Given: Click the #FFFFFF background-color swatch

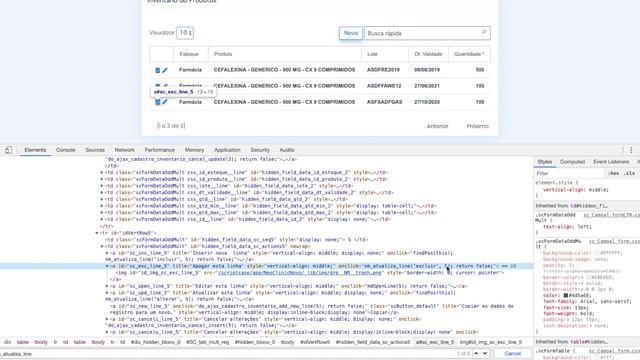Looking at the screenshot, I should pyautogui.click(x=597, y=253).
